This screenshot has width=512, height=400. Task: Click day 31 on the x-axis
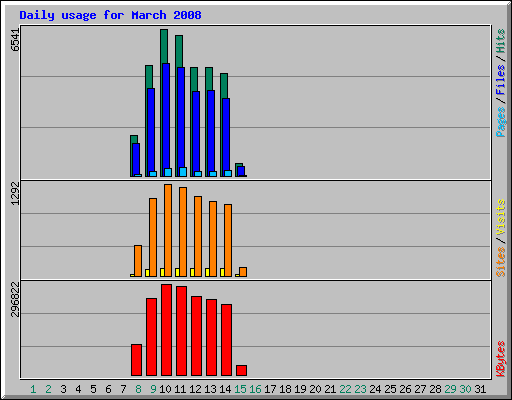coord(480,389)
